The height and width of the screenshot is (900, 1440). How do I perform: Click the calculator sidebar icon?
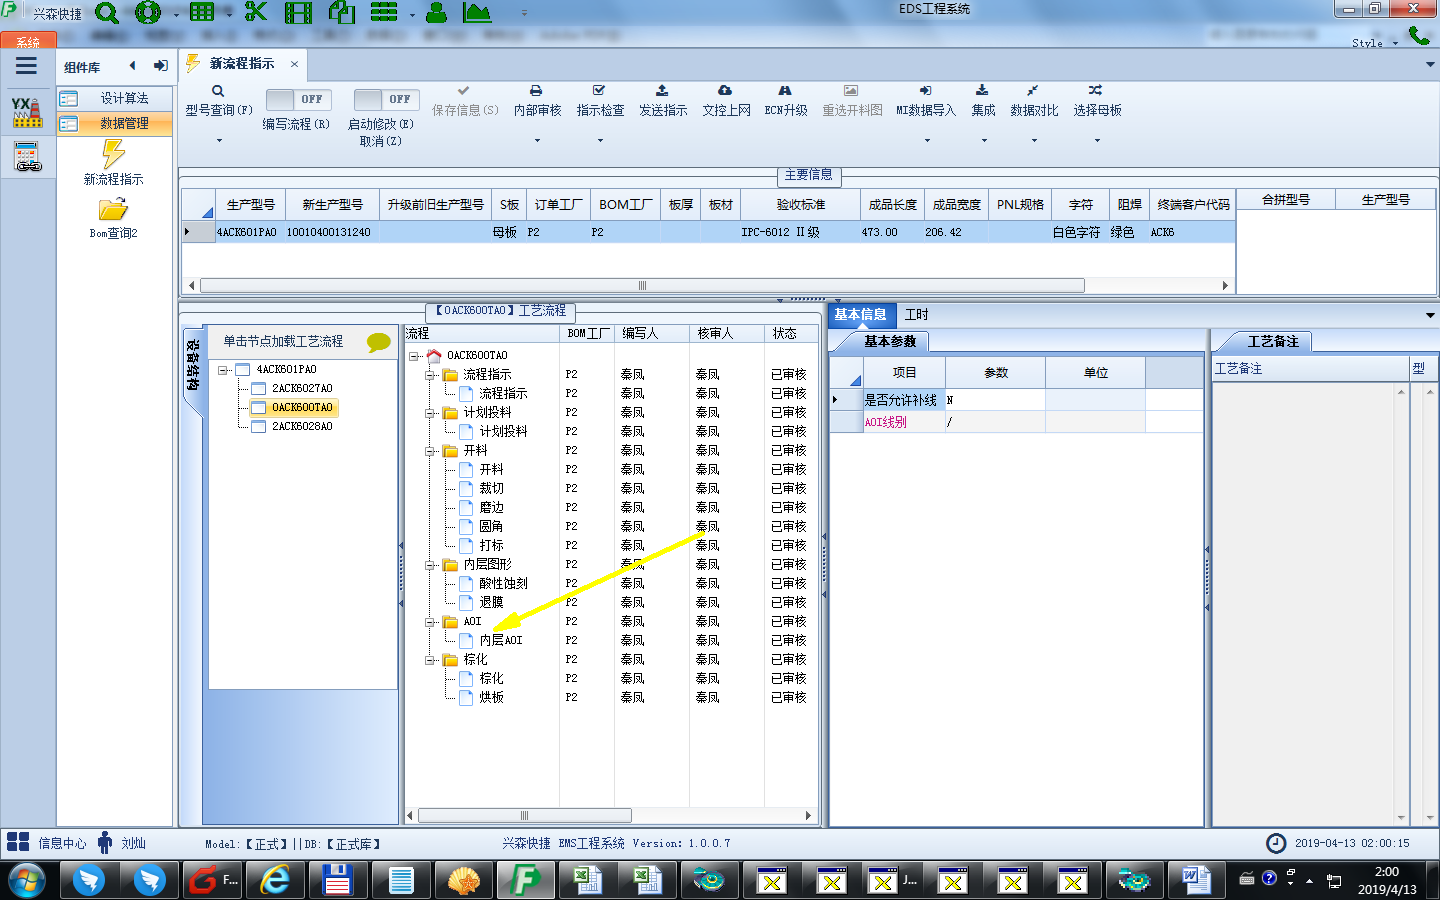[27, 157]
